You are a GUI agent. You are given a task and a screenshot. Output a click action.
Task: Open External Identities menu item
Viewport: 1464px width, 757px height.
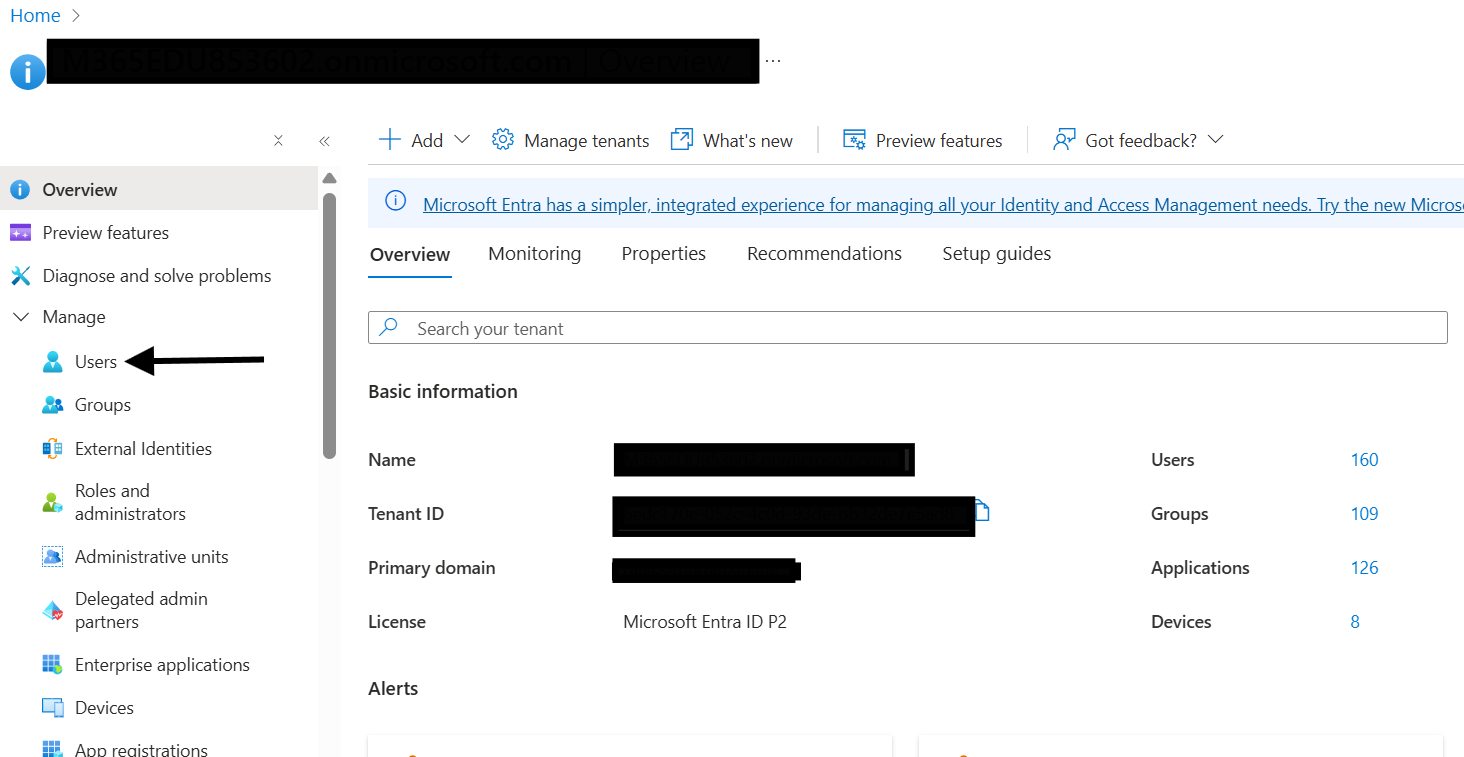[143, 449]
